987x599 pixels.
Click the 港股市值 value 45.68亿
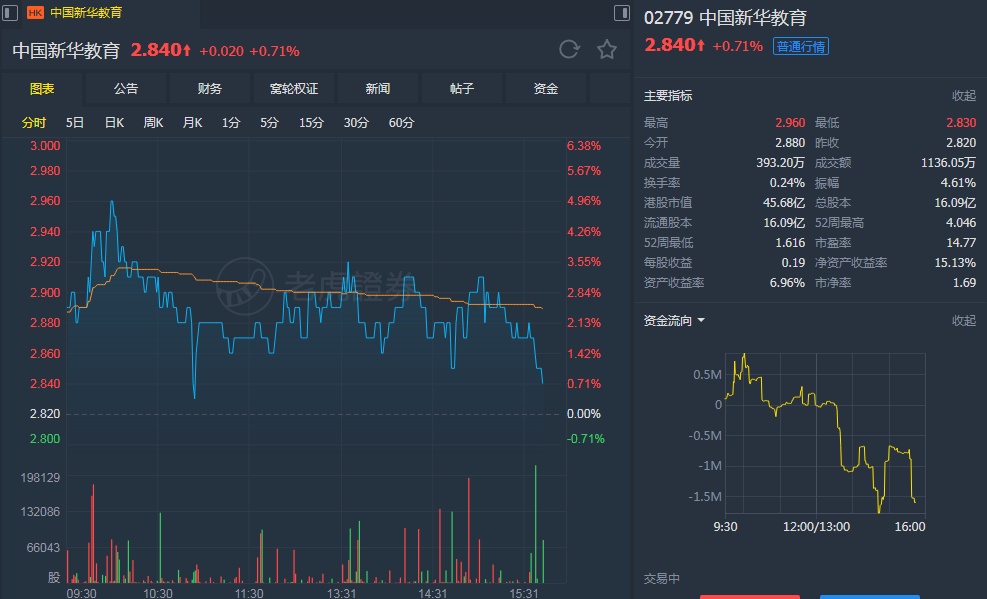(x=784, y=203)
